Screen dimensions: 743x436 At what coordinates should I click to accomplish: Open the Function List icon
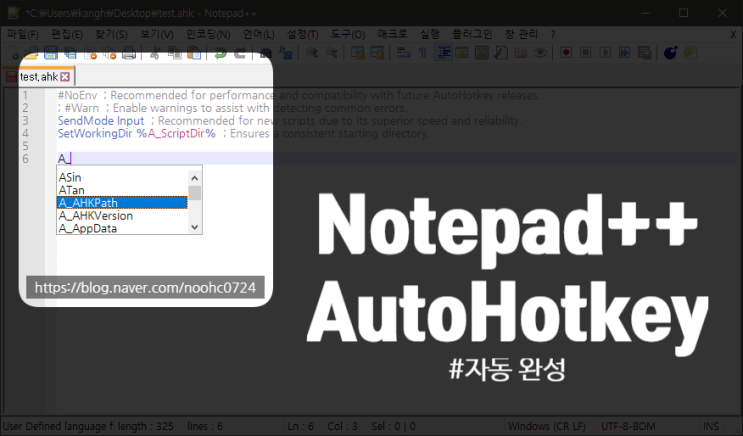click(501, 53)
